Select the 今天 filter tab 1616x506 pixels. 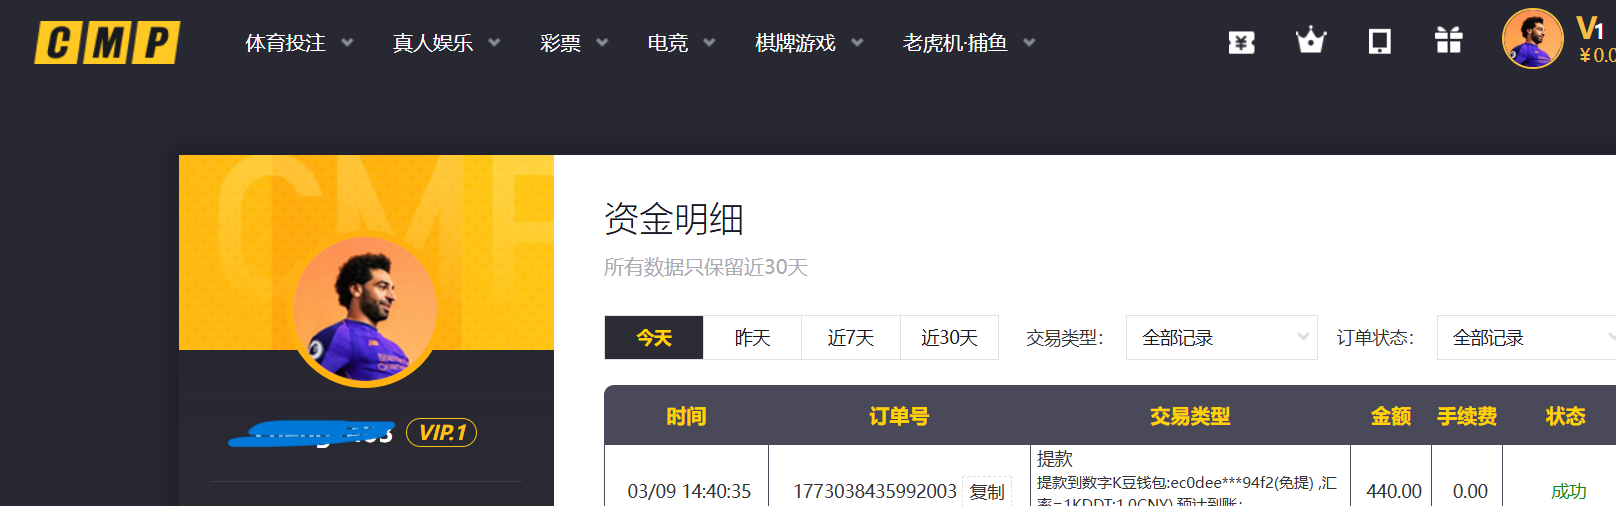coord(654,338)
